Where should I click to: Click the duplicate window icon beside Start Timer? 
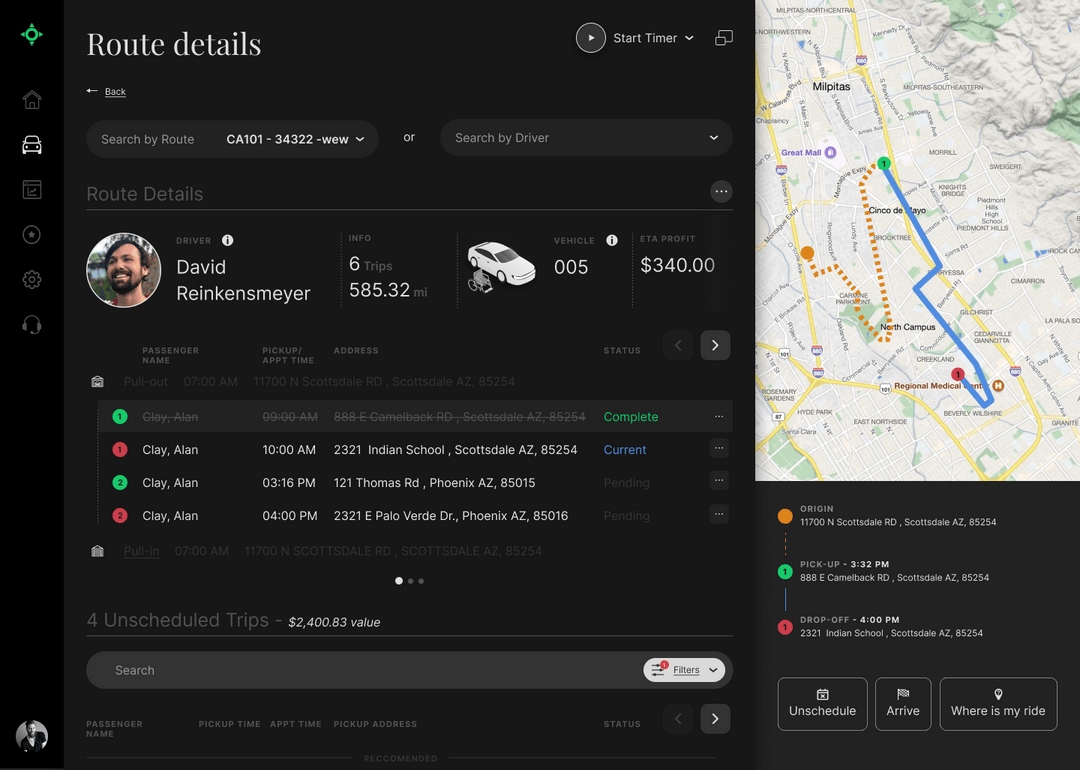(723, 37)
